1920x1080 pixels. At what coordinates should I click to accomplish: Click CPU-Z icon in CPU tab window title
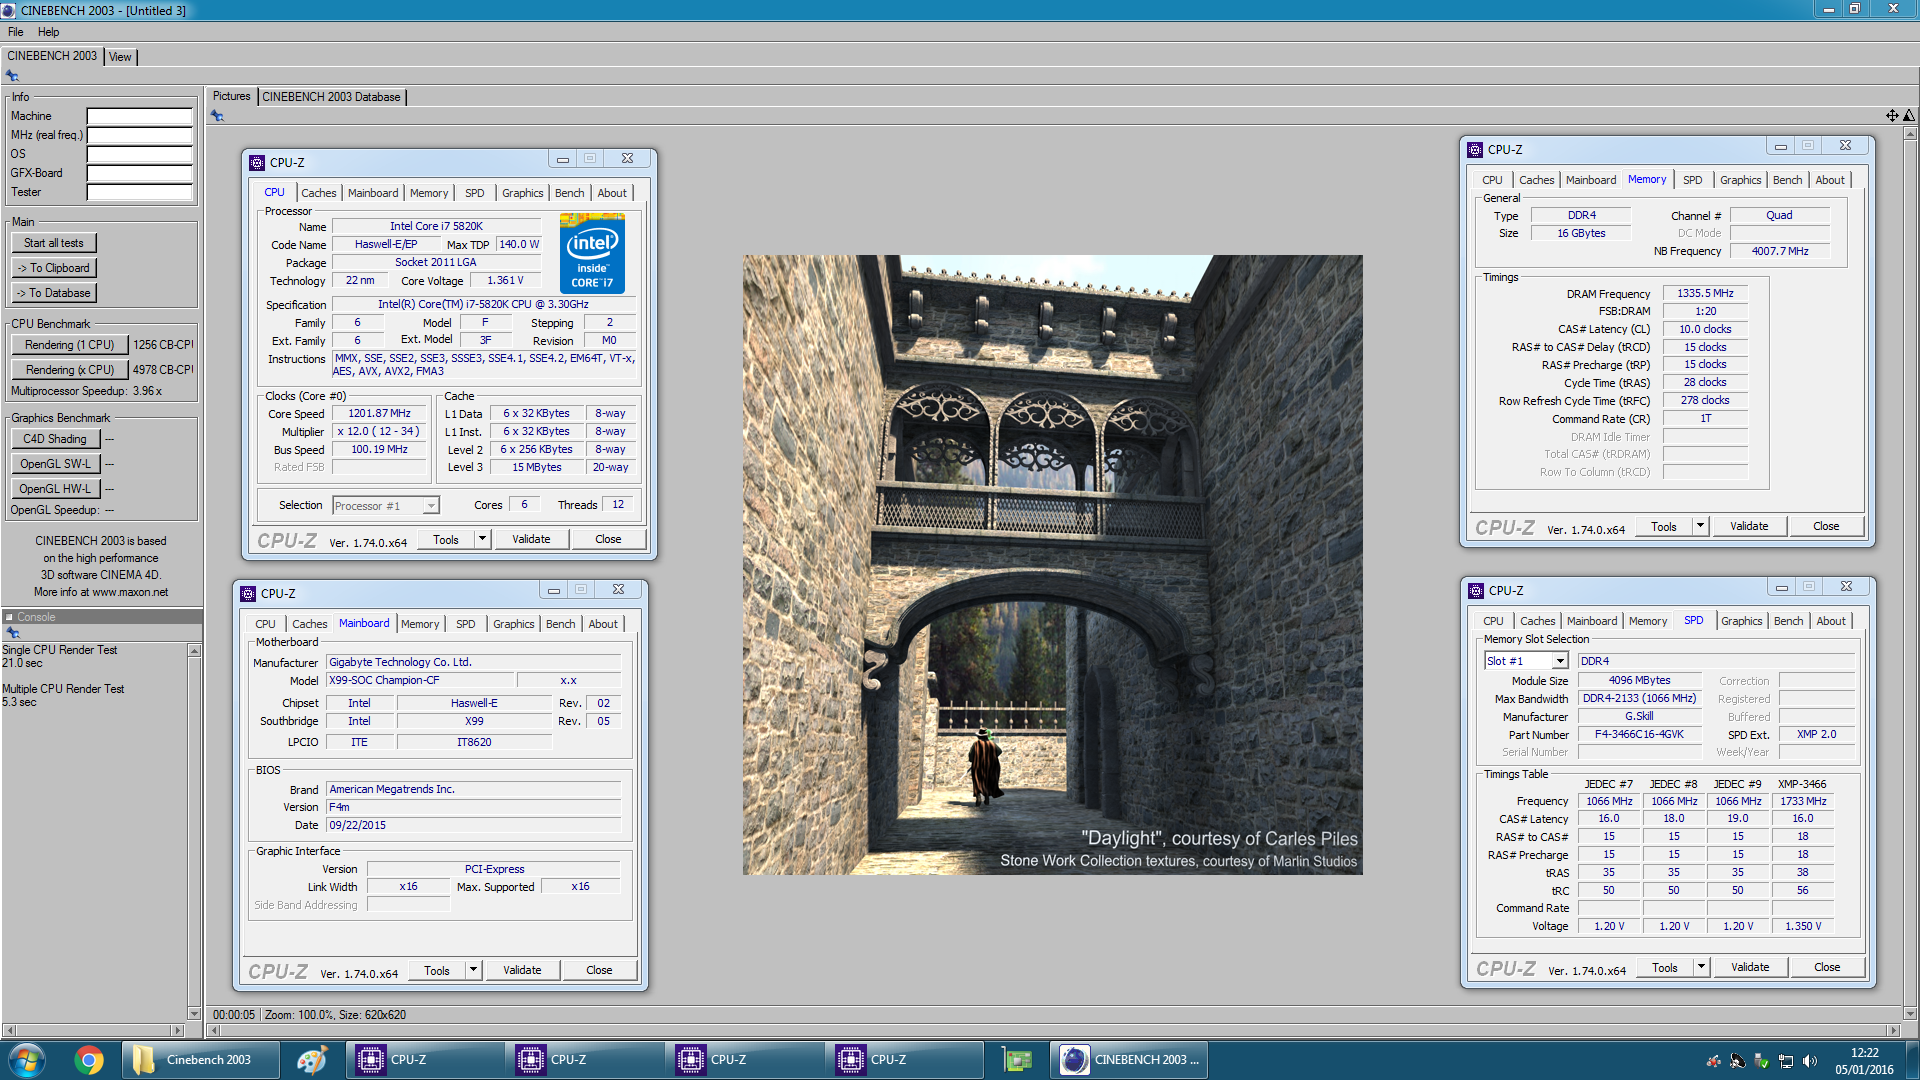click(257, 162)
